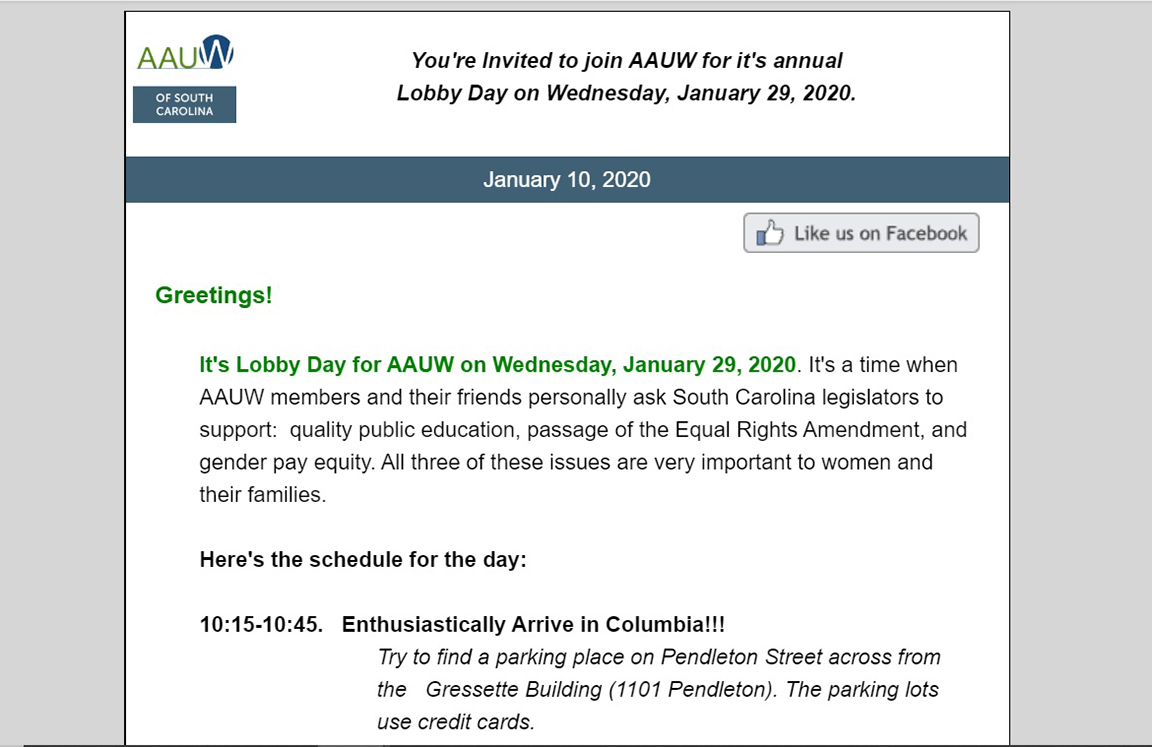The width and height of the screenshot is (1152, 747).
Task: Select the OF SOUTH CAROLINA badge
Action: [x=184, y=104]
